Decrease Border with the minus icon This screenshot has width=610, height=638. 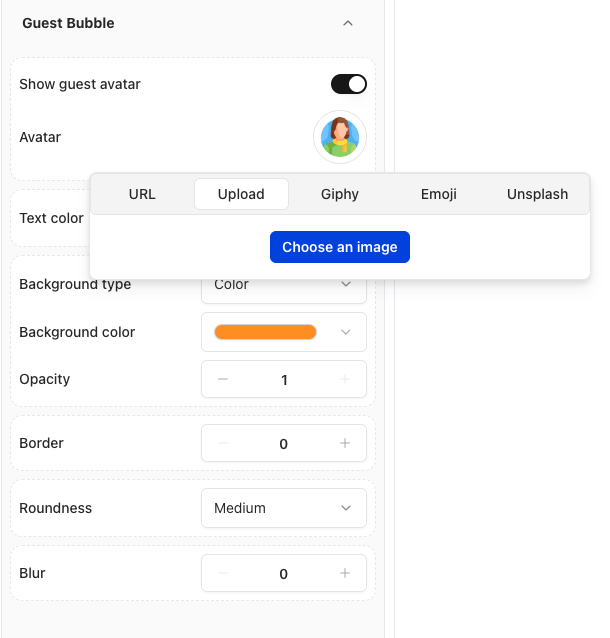coord(223,443)
